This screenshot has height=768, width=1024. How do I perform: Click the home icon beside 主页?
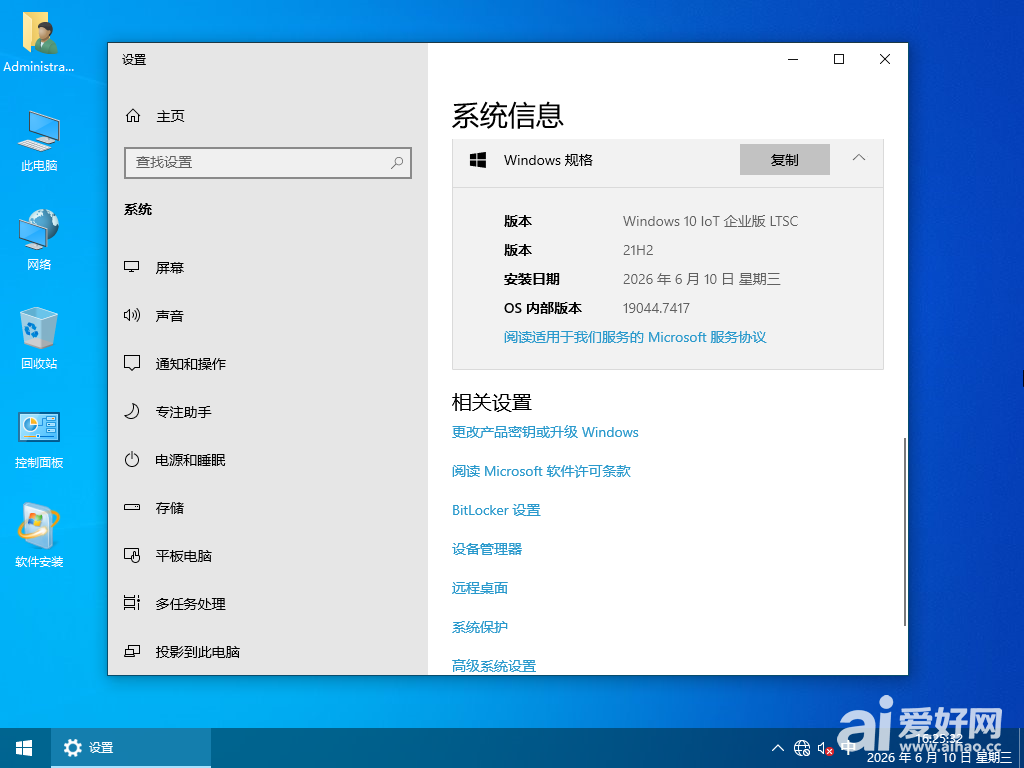(133, 116)
